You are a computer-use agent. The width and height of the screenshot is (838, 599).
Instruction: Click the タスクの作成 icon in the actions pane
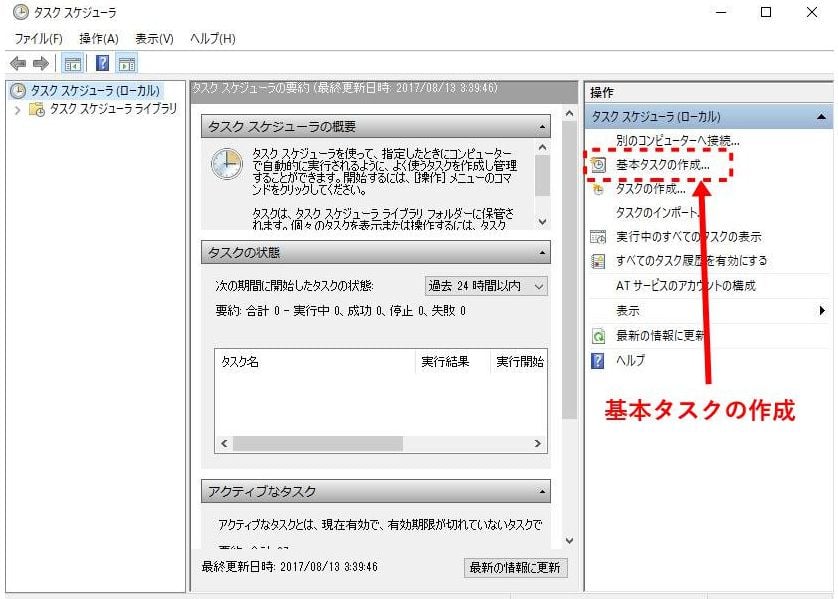(x=599, y=188)
